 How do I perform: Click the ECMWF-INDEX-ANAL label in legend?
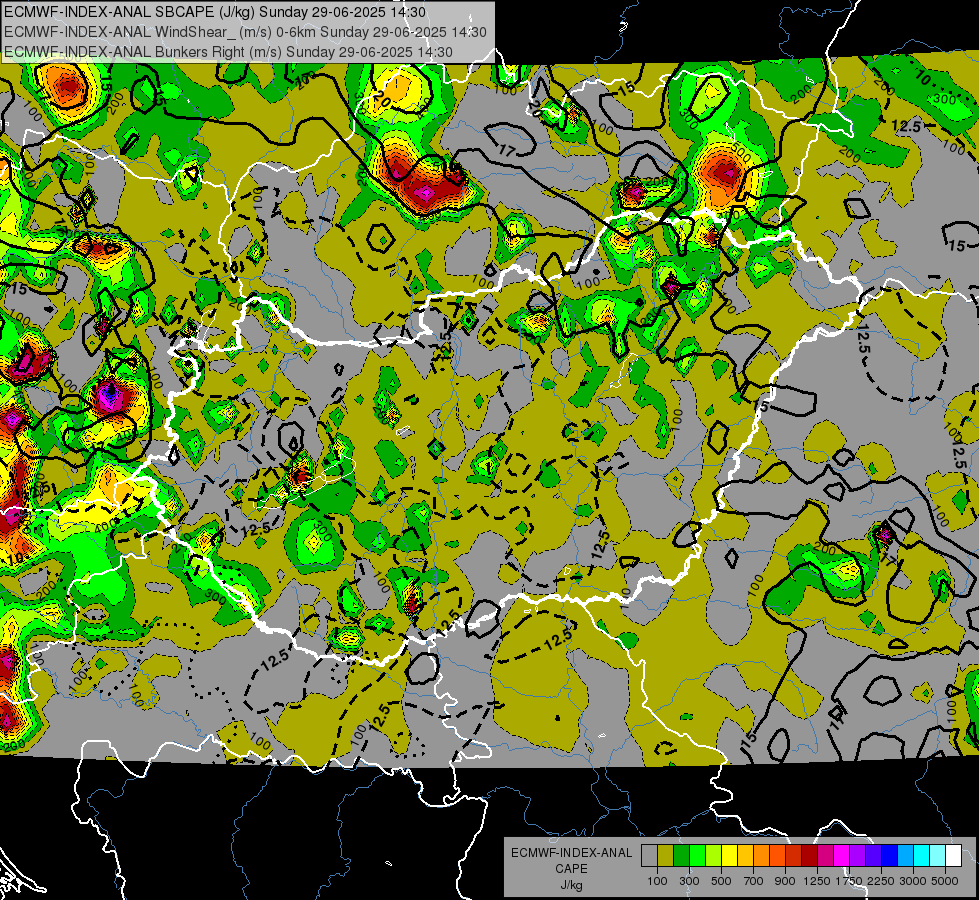[571, 853]
